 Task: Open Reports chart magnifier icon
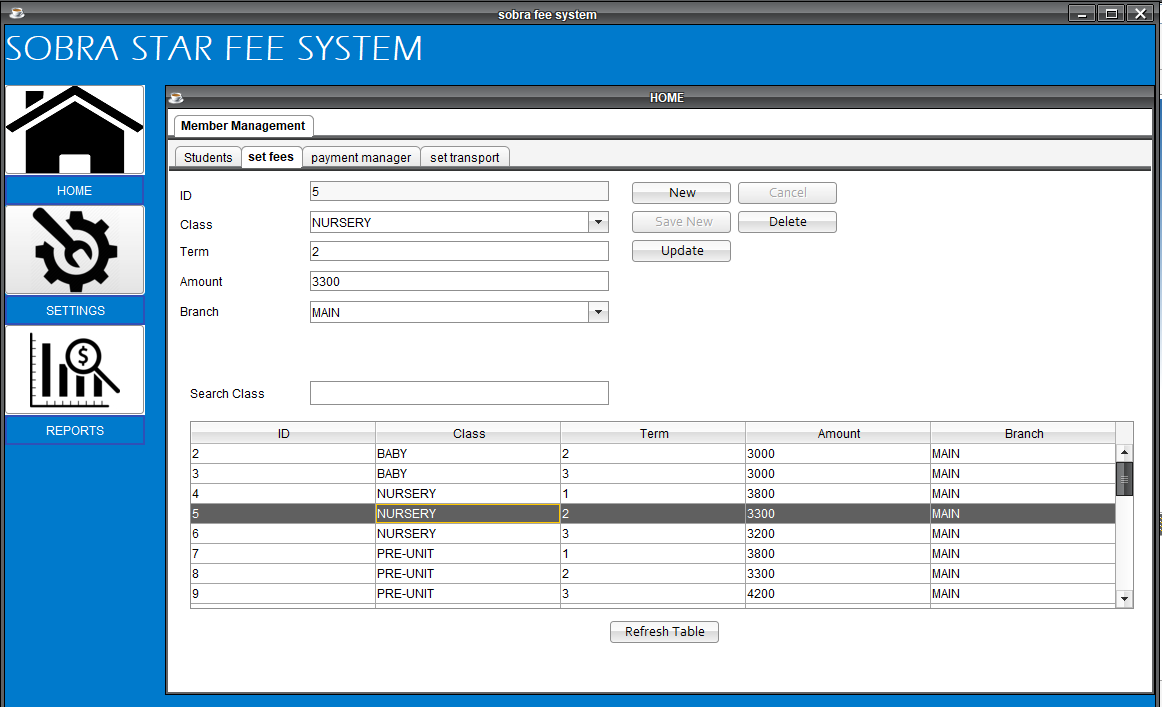tap(75, 370)
